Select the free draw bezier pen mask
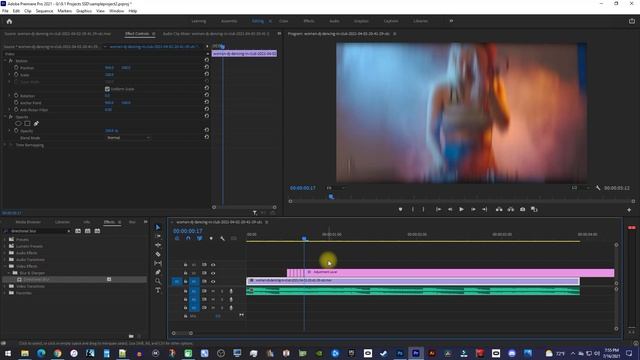 pyautogui.click(x=36, y=123)
